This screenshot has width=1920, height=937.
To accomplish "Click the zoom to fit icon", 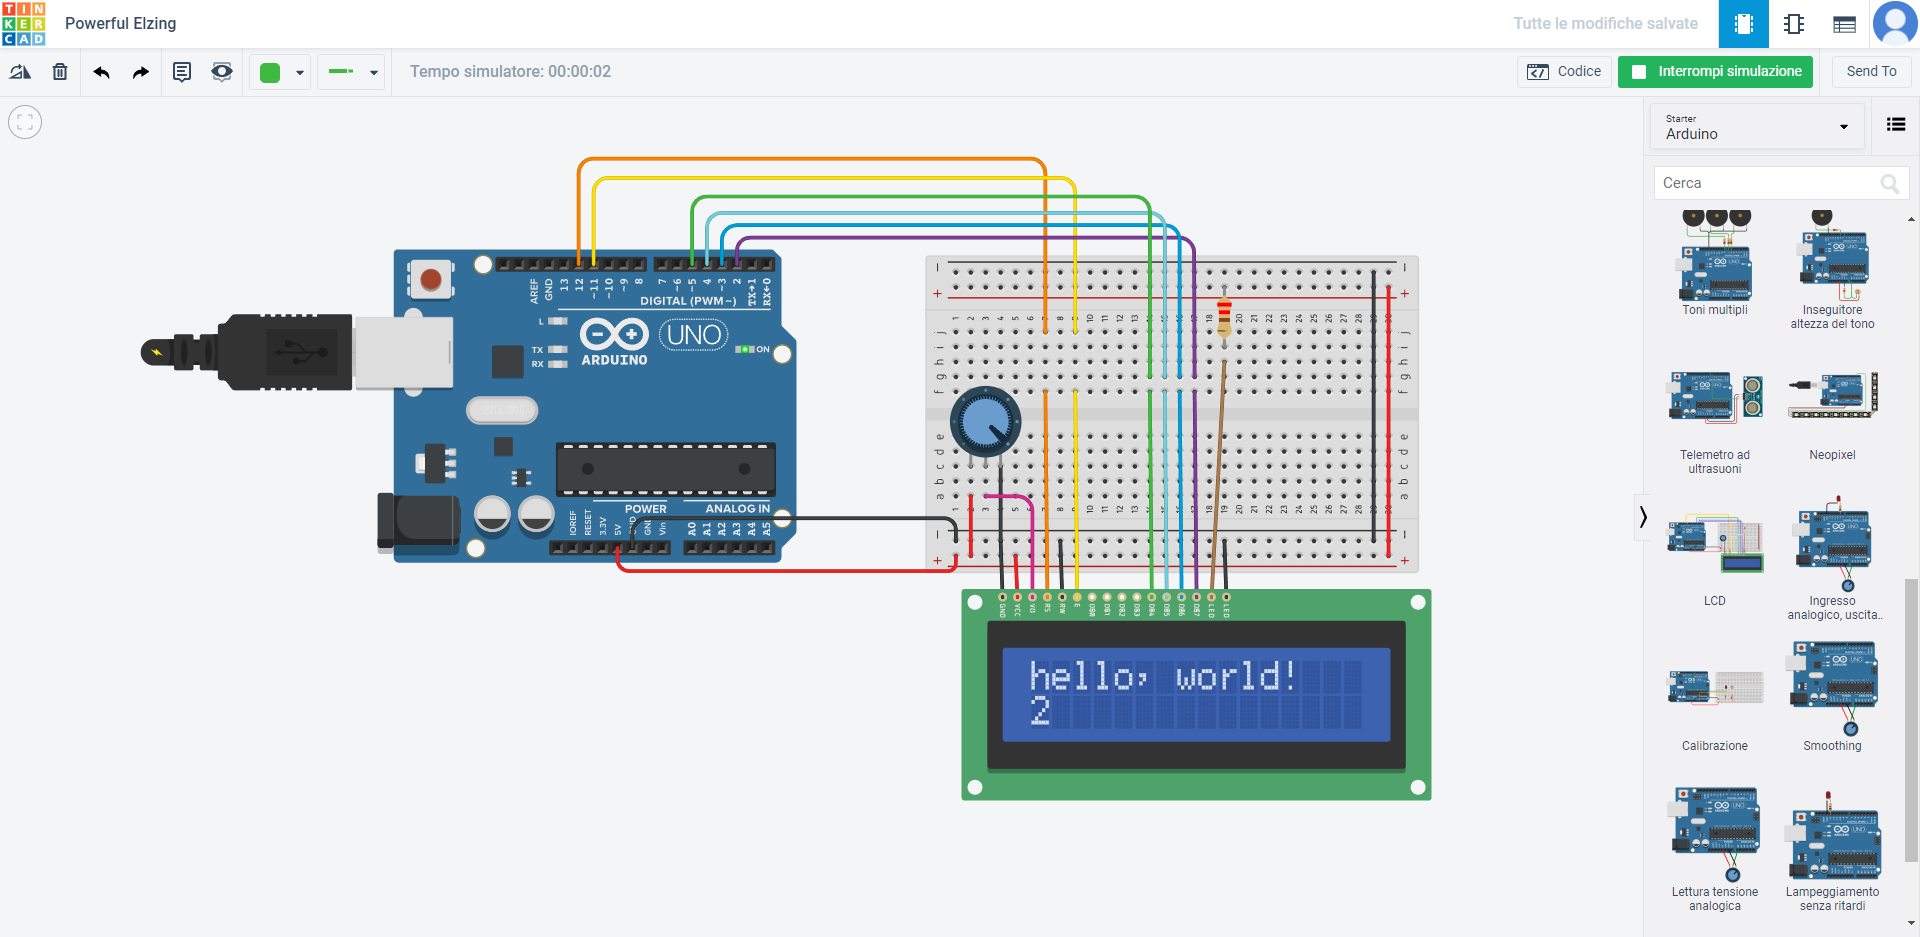I will click(x=25, y=123).
